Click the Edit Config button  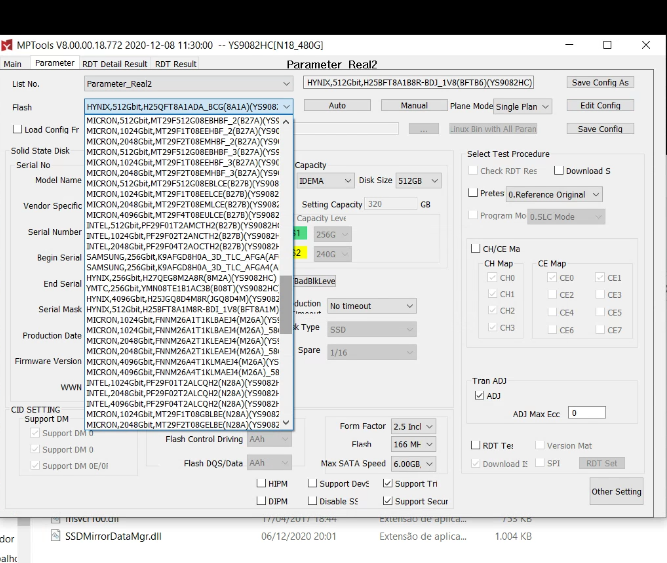pyautogui.click(x=600, y=105)
